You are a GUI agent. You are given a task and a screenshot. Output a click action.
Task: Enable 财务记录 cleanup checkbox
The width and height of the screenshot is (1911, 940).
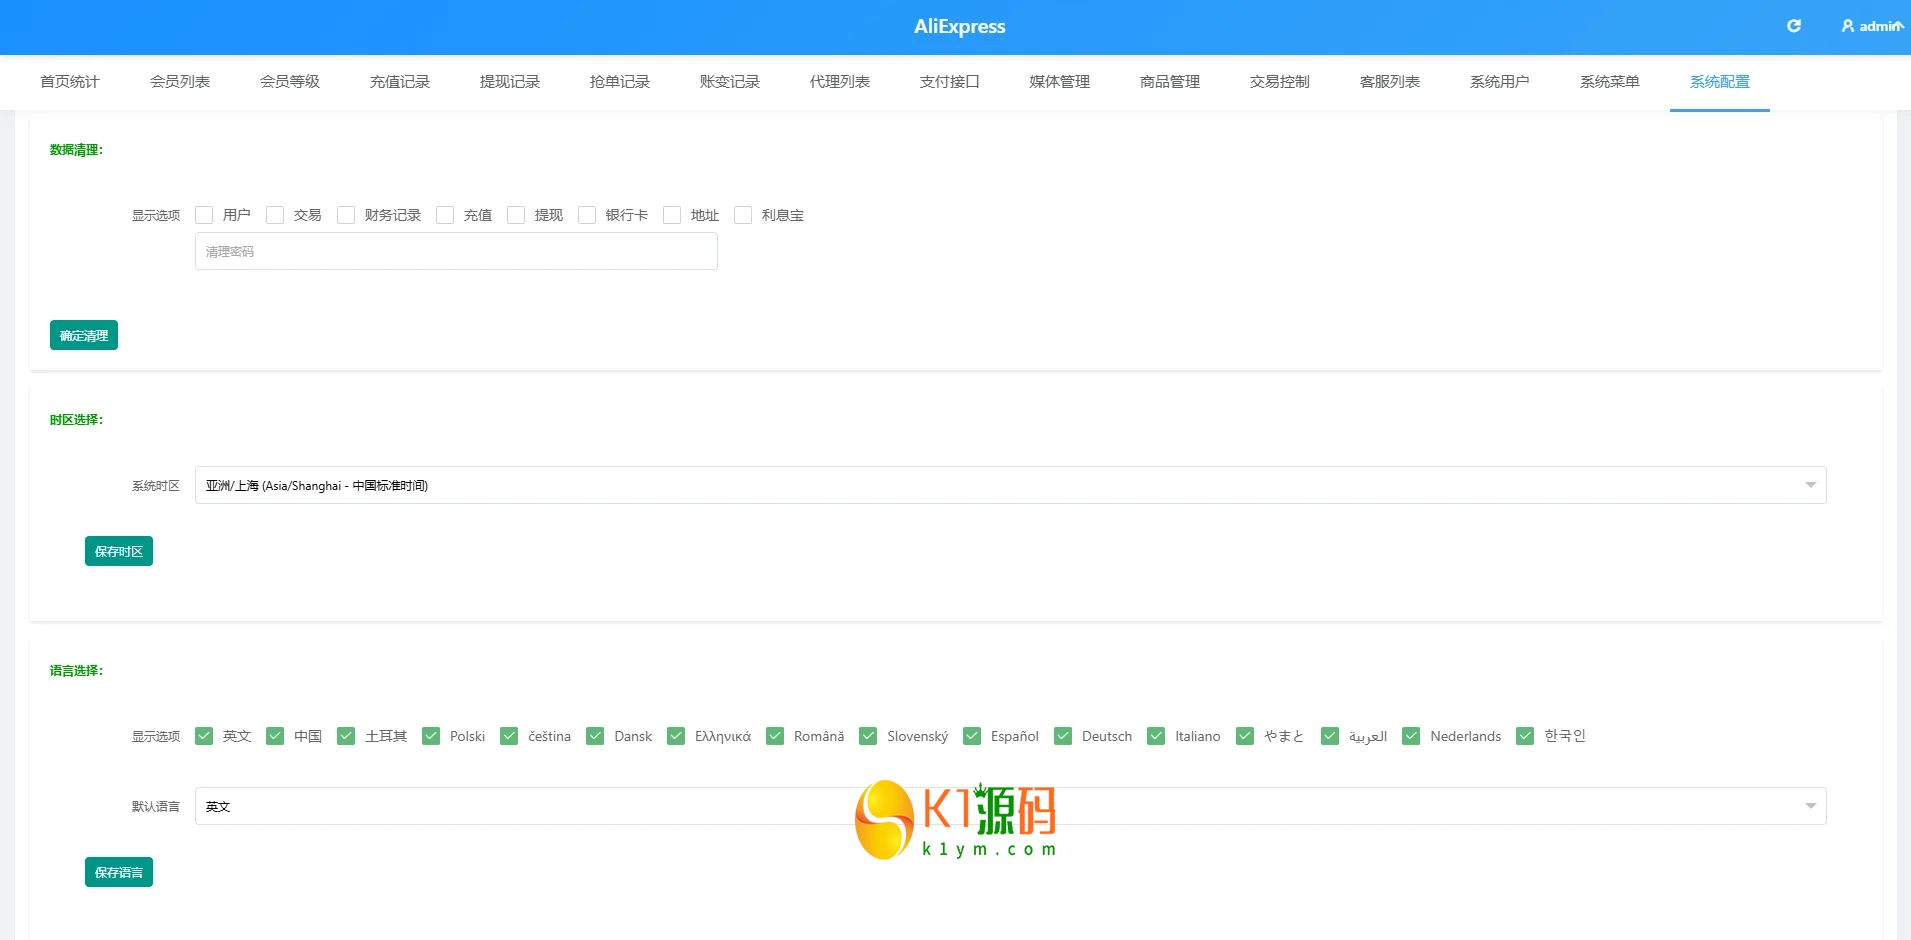pos(346,215)
